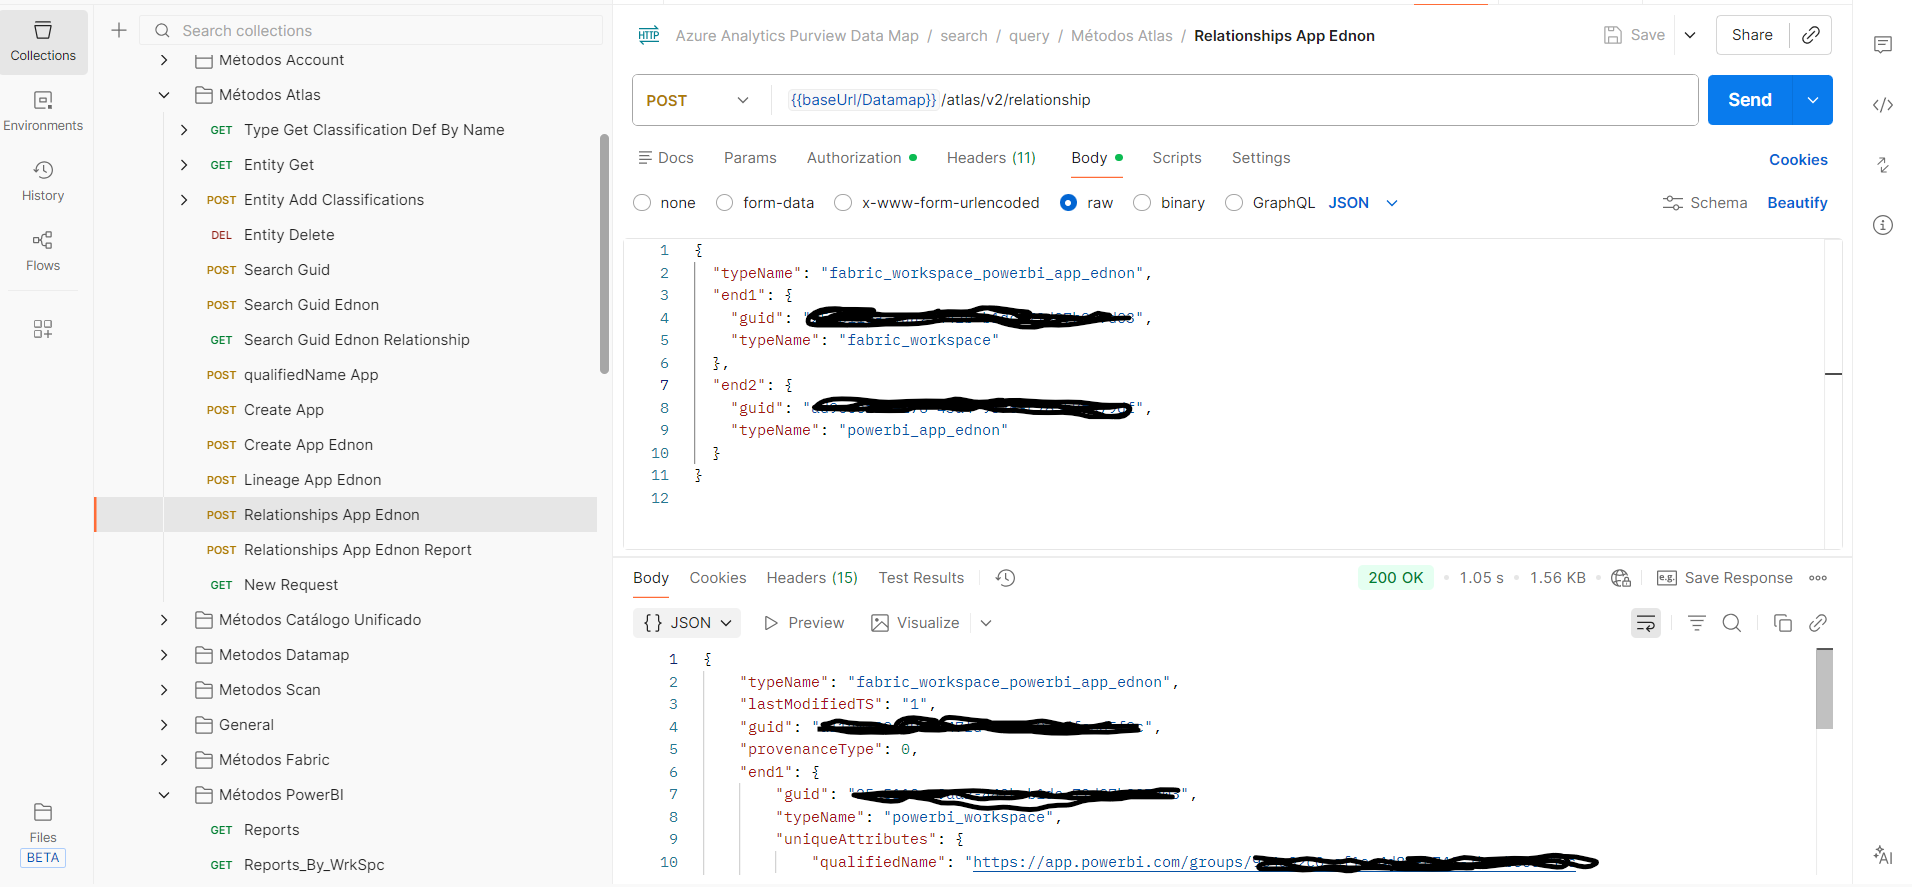
Task: Open the Files BETA sidebar item
Action: 43,834
